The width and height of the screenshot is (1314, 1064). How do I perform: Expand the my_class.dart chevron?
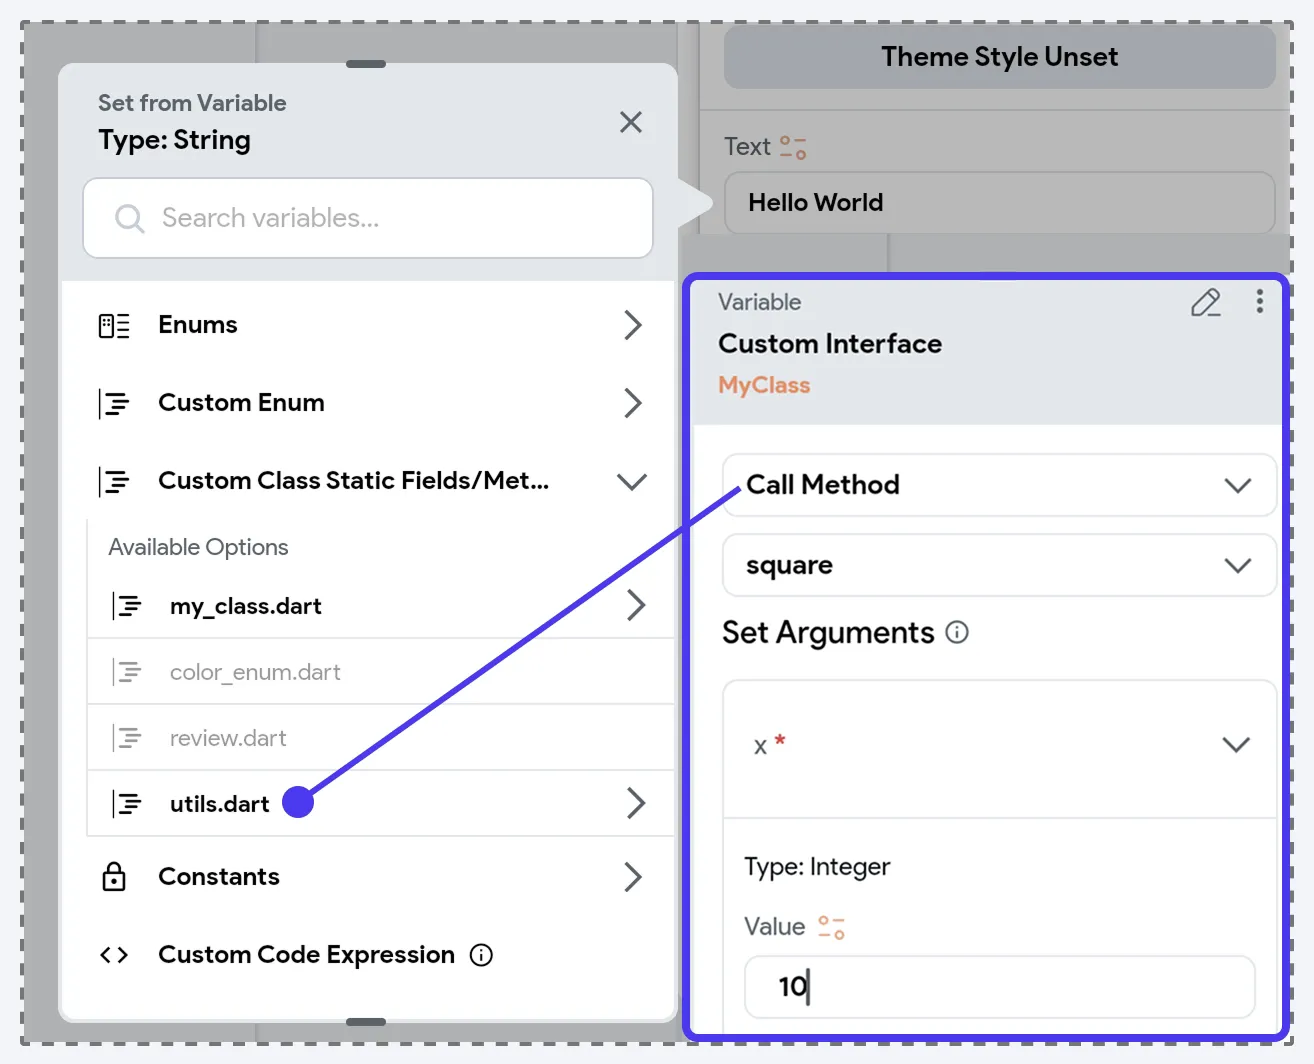635,605
